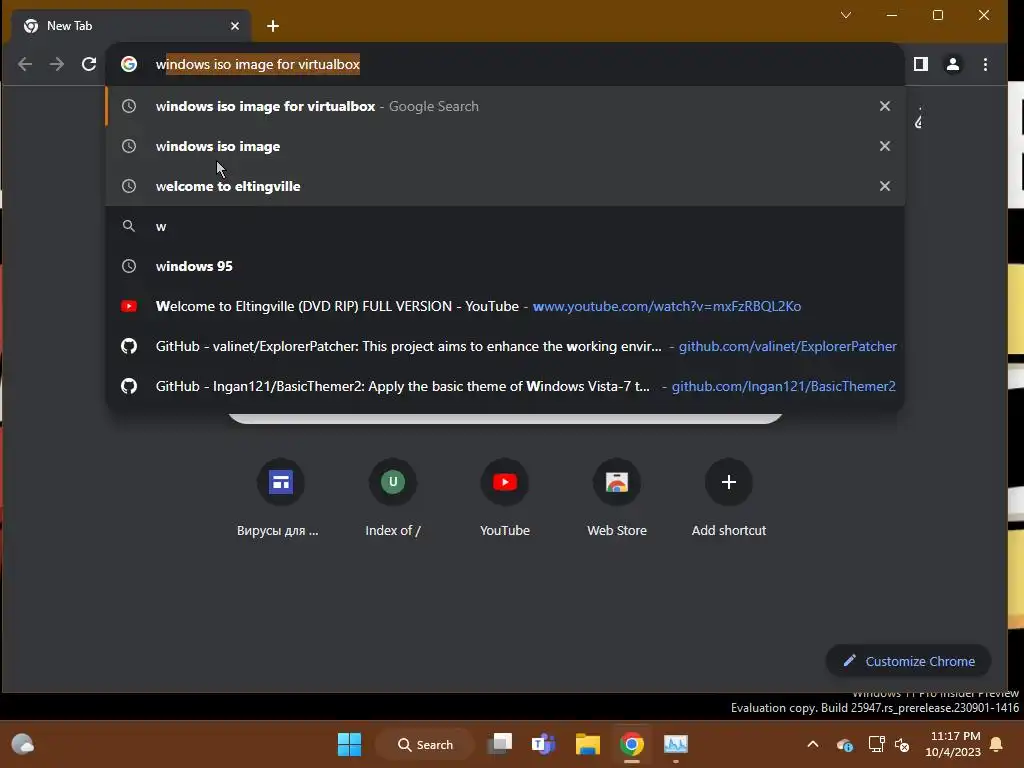1024x768 pixels.
Task: Click the Google icon in address bar
Action: click(x=129, y=64)
